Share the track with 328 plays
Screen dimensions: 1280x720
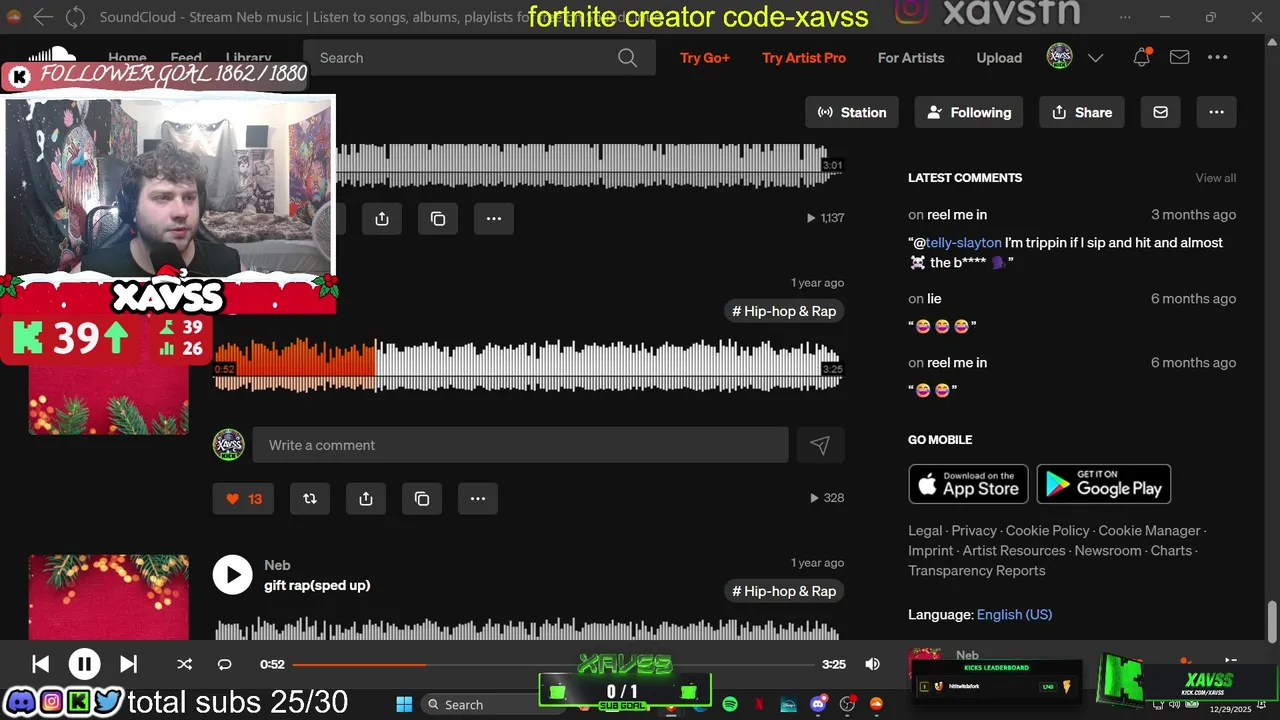coord(366,498)
